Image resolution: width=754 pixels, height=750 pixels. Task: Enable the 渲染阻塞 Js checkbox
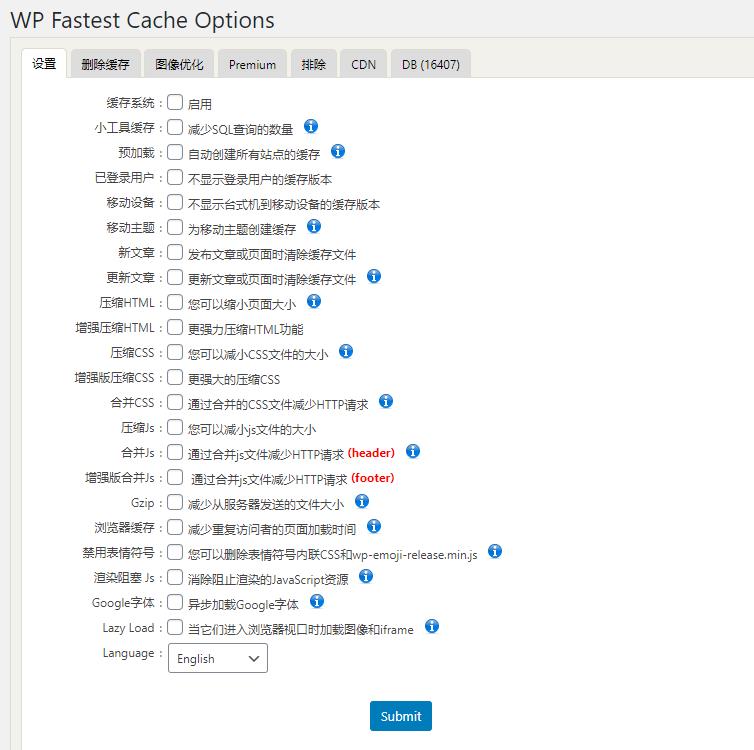tap(175, 577)
